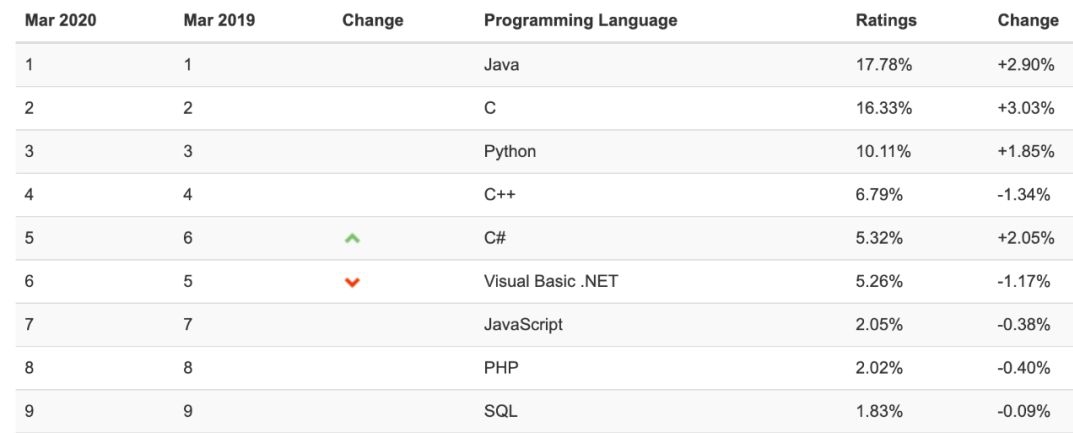
Task: Click the -0.09% change for SQL
Action: [x=1025, y=411]
